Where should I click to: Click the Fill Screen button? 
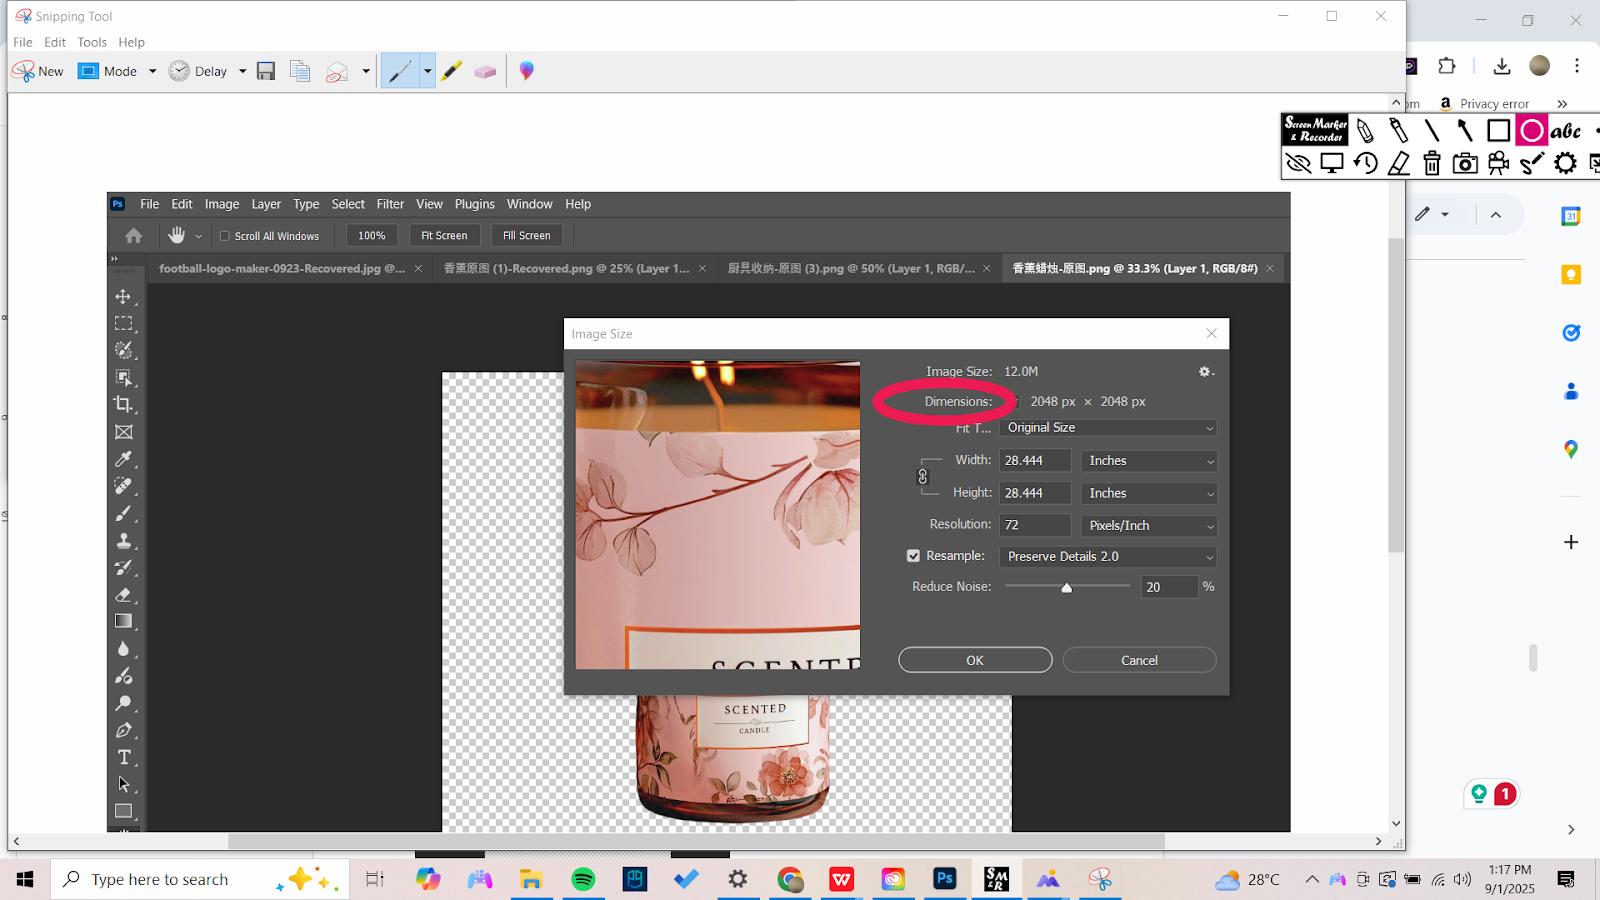click(x=526, y=236)
